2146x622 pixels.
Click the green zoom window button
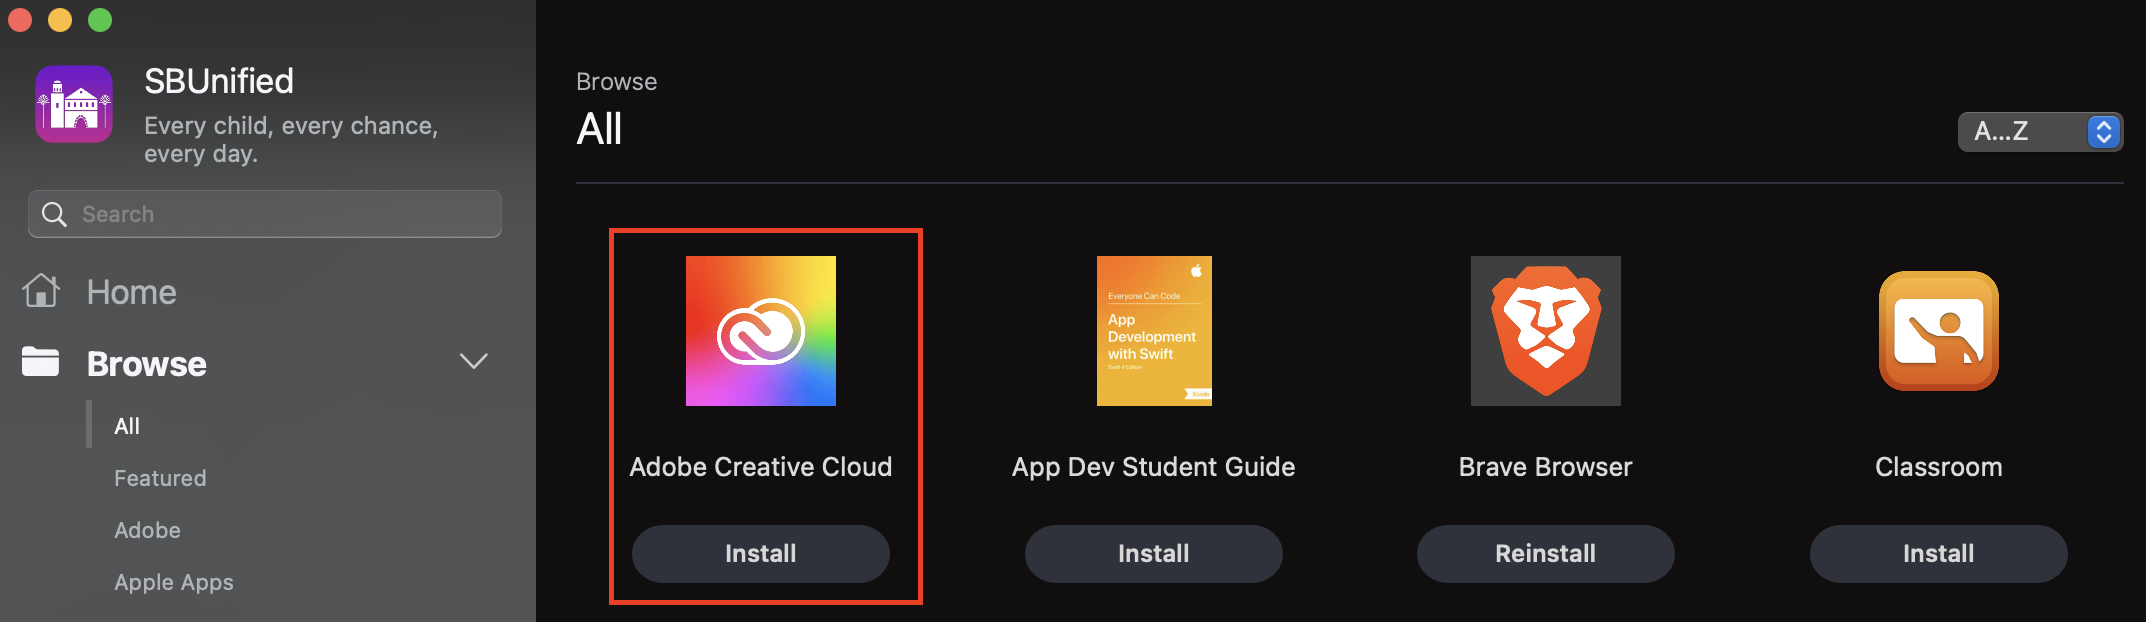point(100,19)
